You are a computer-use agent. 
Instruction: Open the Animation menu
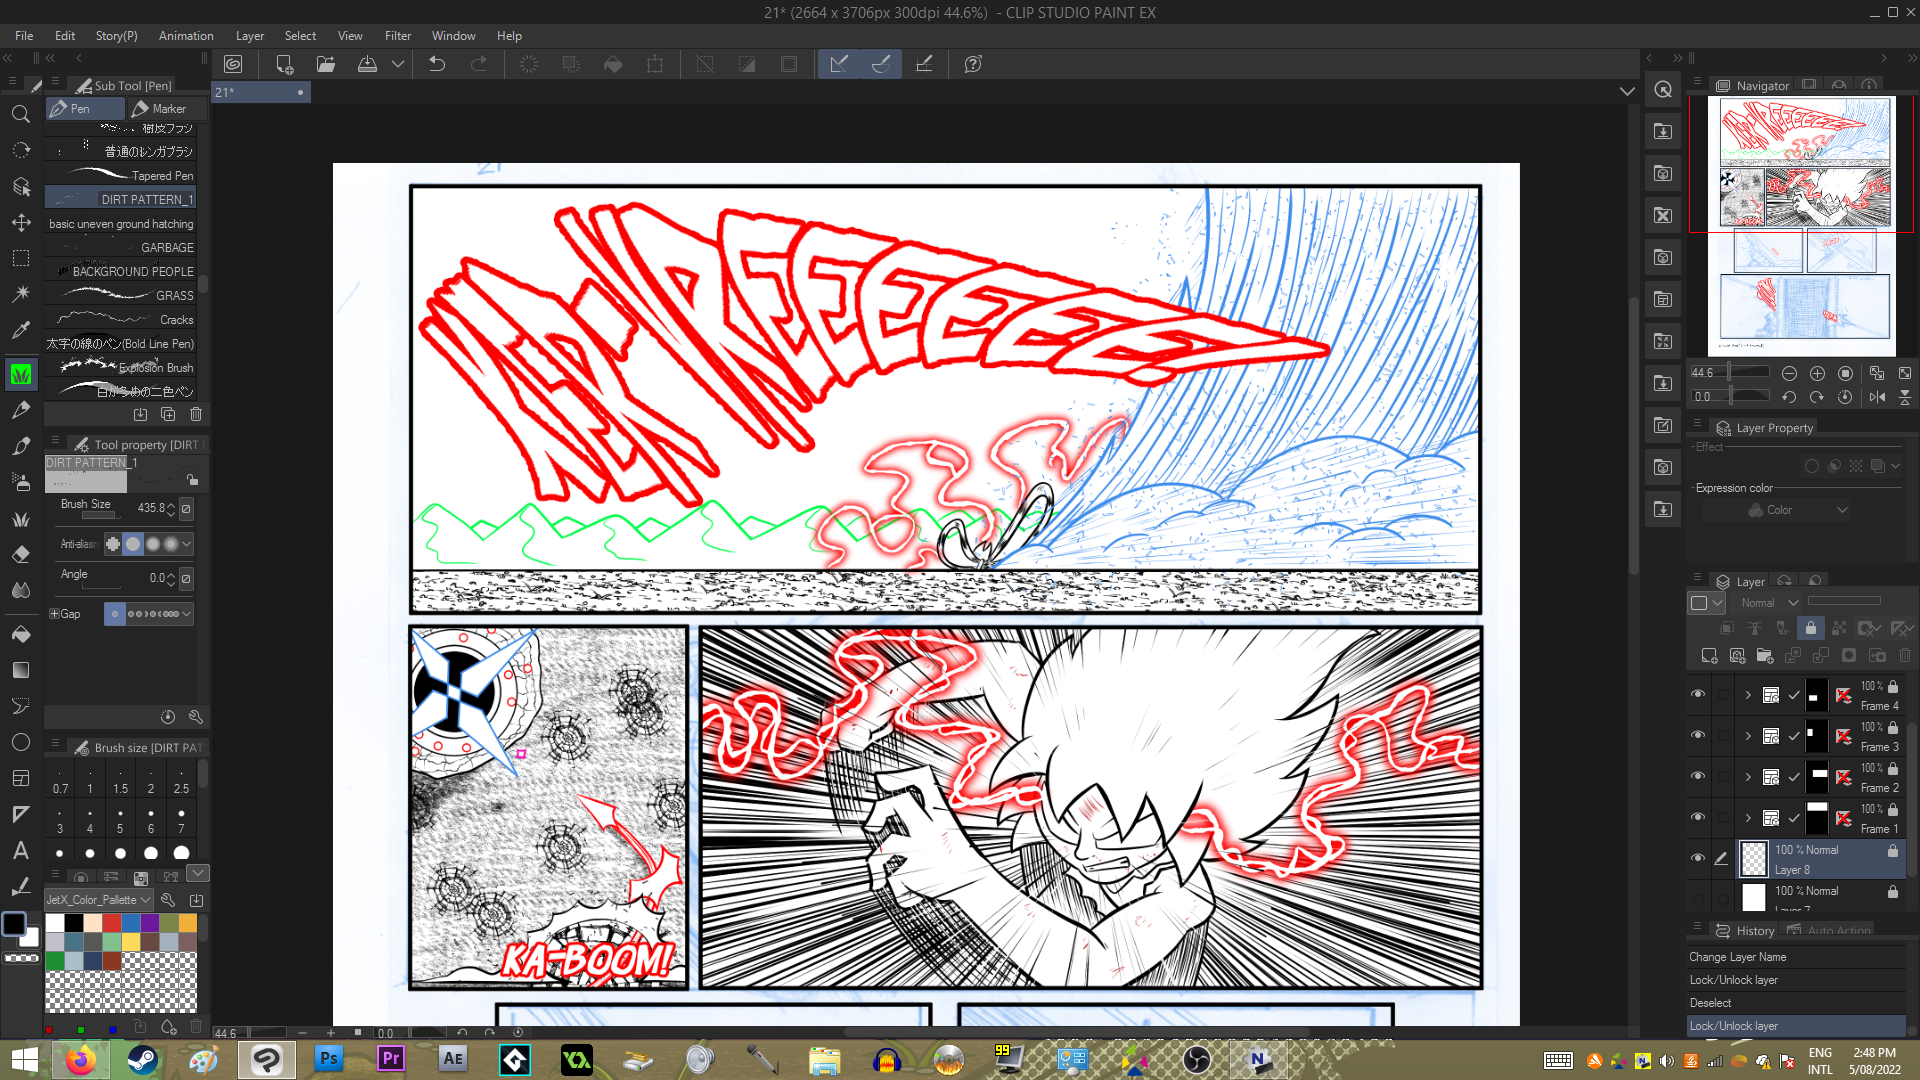tap(186, 36)
